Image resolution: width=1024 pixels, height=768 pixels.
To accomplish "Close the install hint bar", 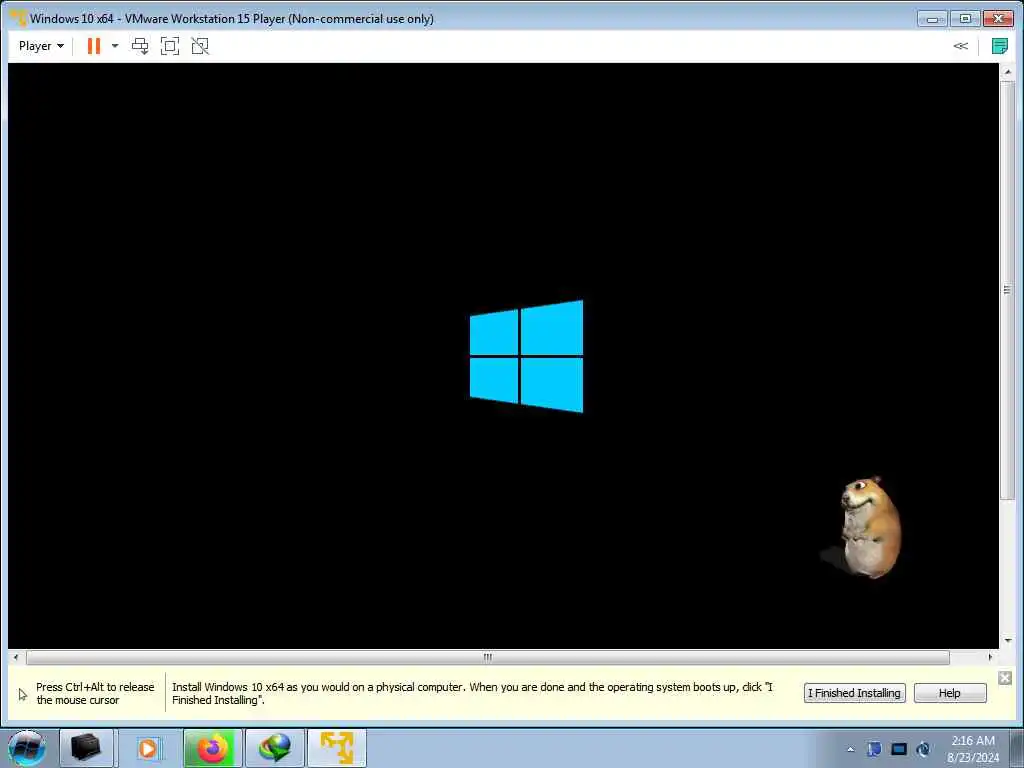I will point(1005,679).
